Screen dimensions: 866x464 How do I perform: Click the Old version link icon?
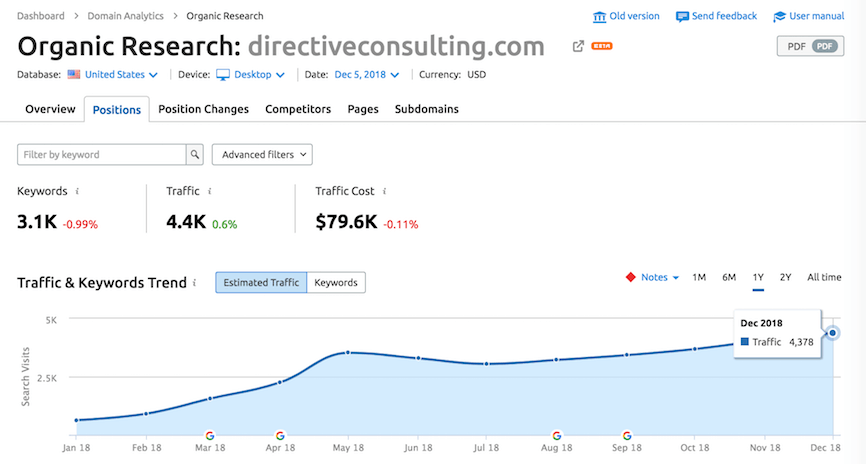coord(599,17)
